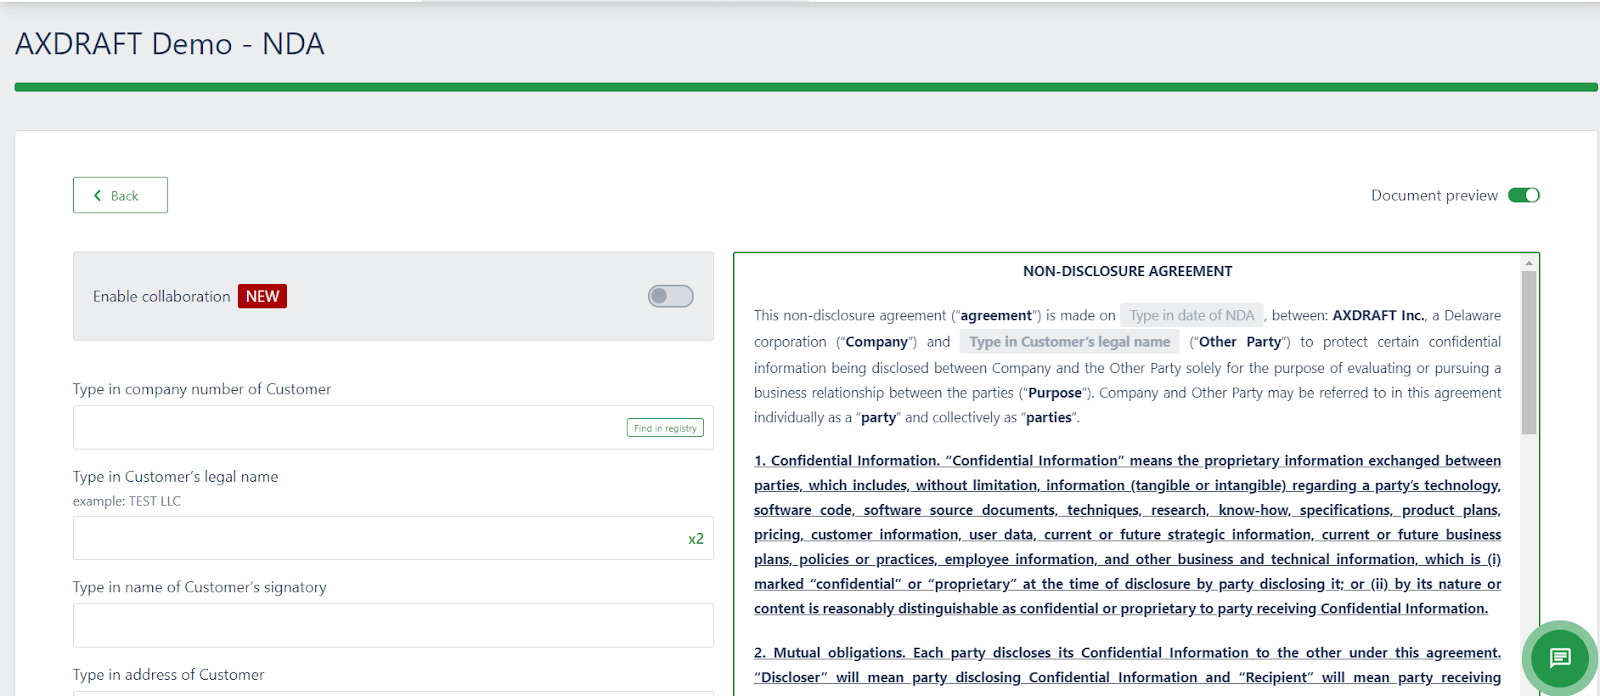Focus the Customer's signatory name field
The width and height of the screenshot is (1600, 696).
393,625
